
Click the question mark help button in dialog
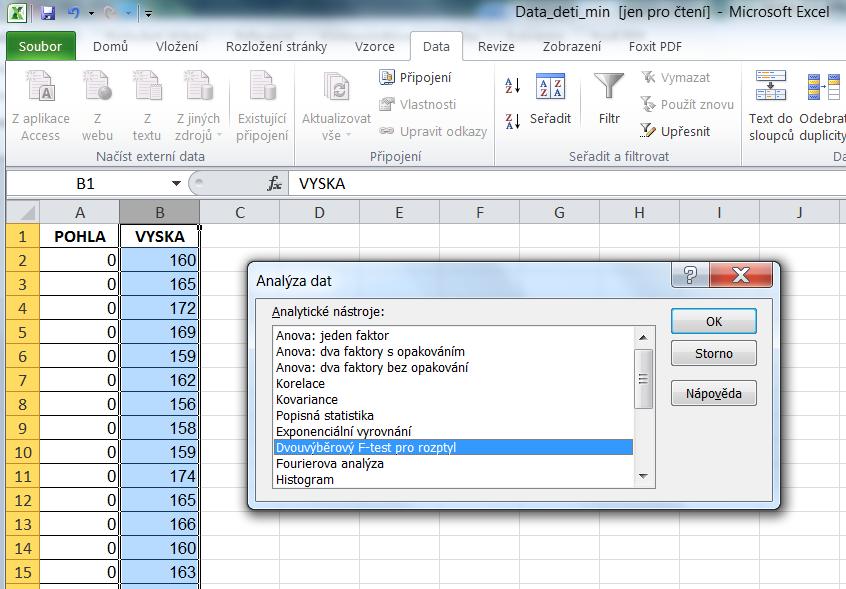pyautogui.click(x=691, y=275)
